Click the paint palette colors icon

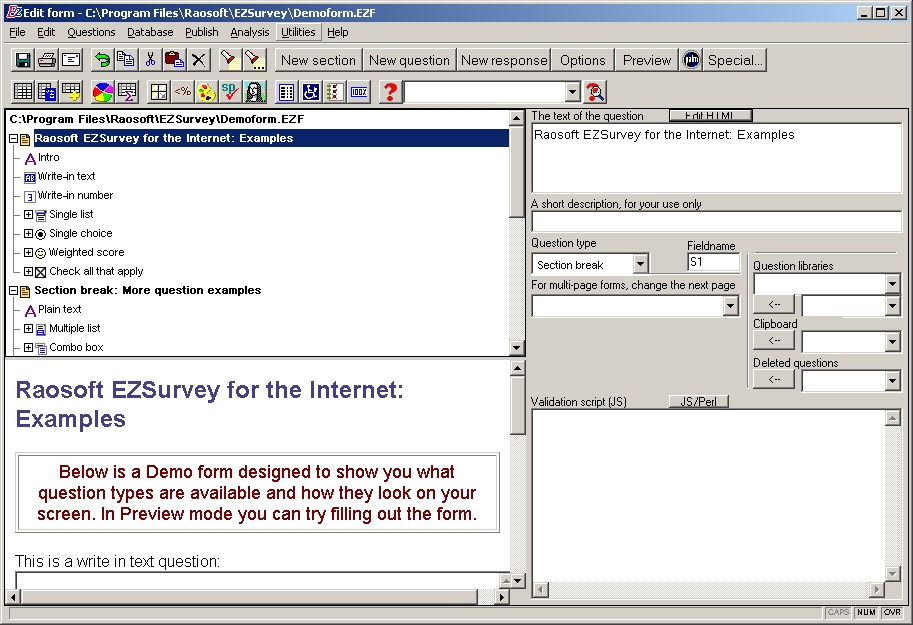(206, 91)
